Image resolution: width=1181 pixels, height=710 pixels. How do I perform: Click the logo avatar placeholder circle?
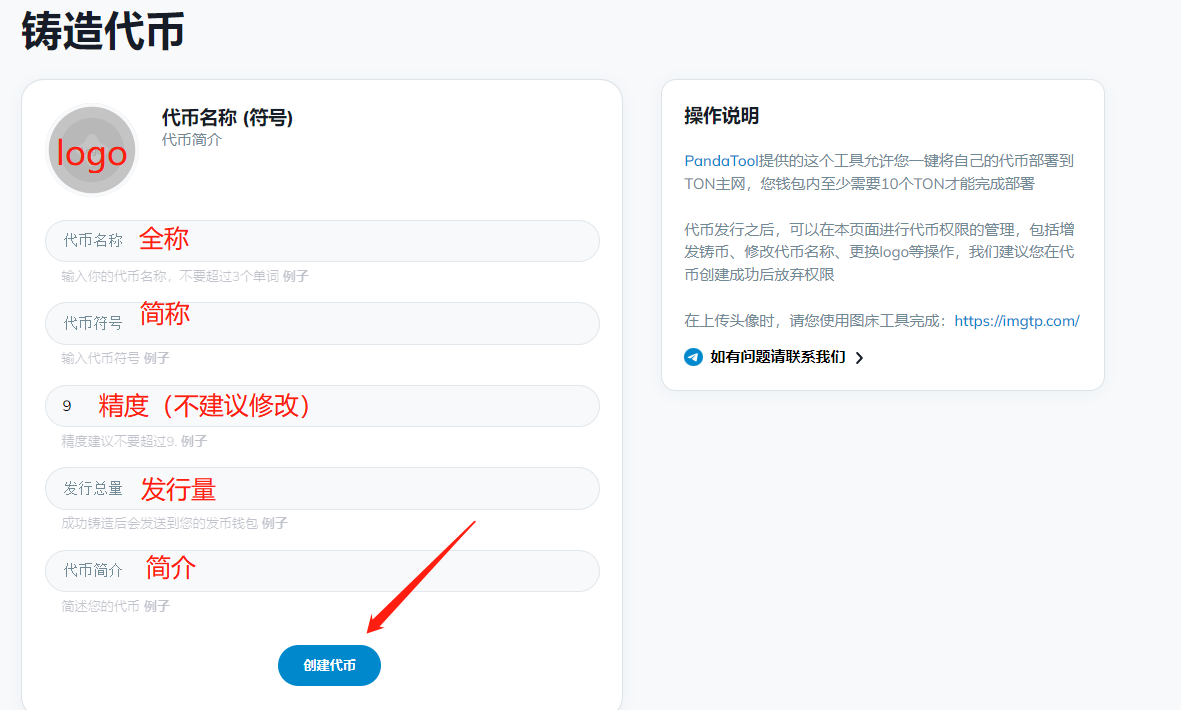(92, 150)
